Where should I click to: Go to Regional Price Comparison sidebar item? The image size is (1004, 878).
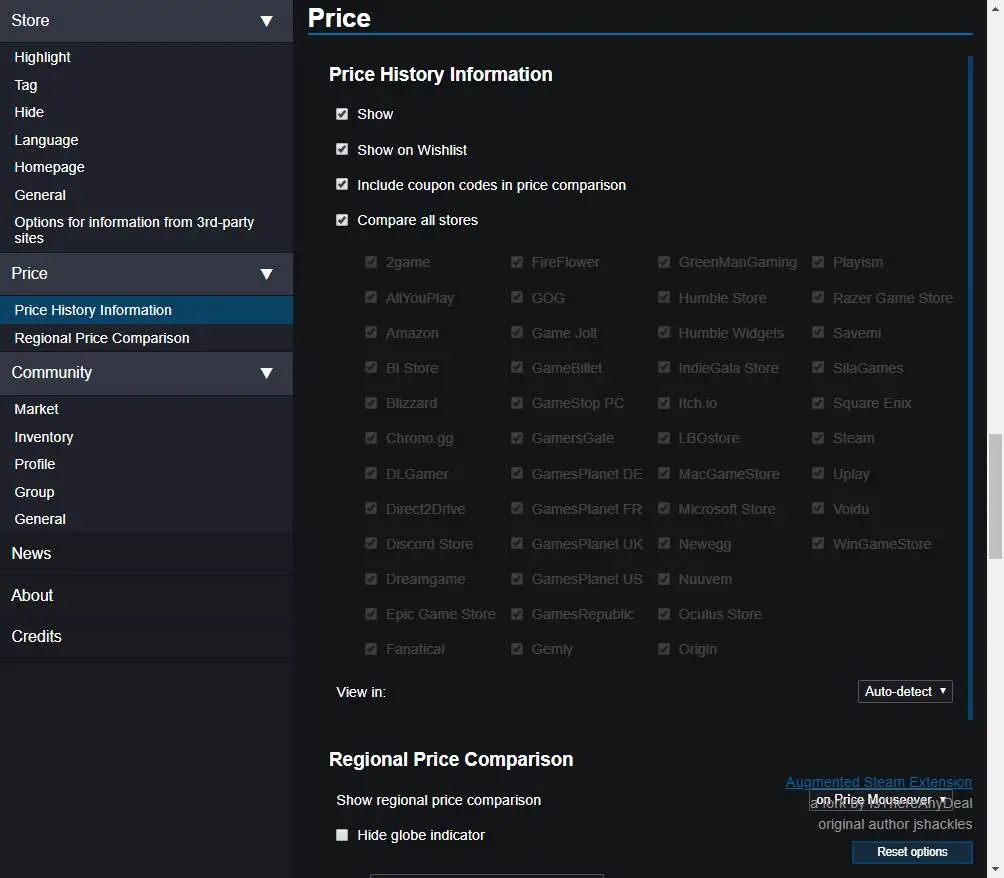click(102, 338)
